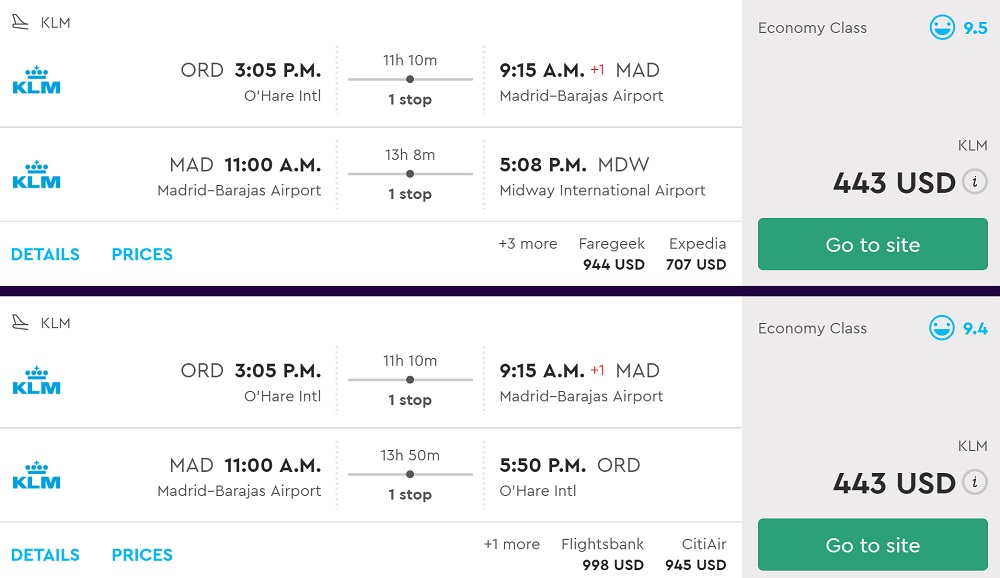
Task: Click the KLM logo on first ORD departure
Action: pyautogui.click(x=37, y=81)
